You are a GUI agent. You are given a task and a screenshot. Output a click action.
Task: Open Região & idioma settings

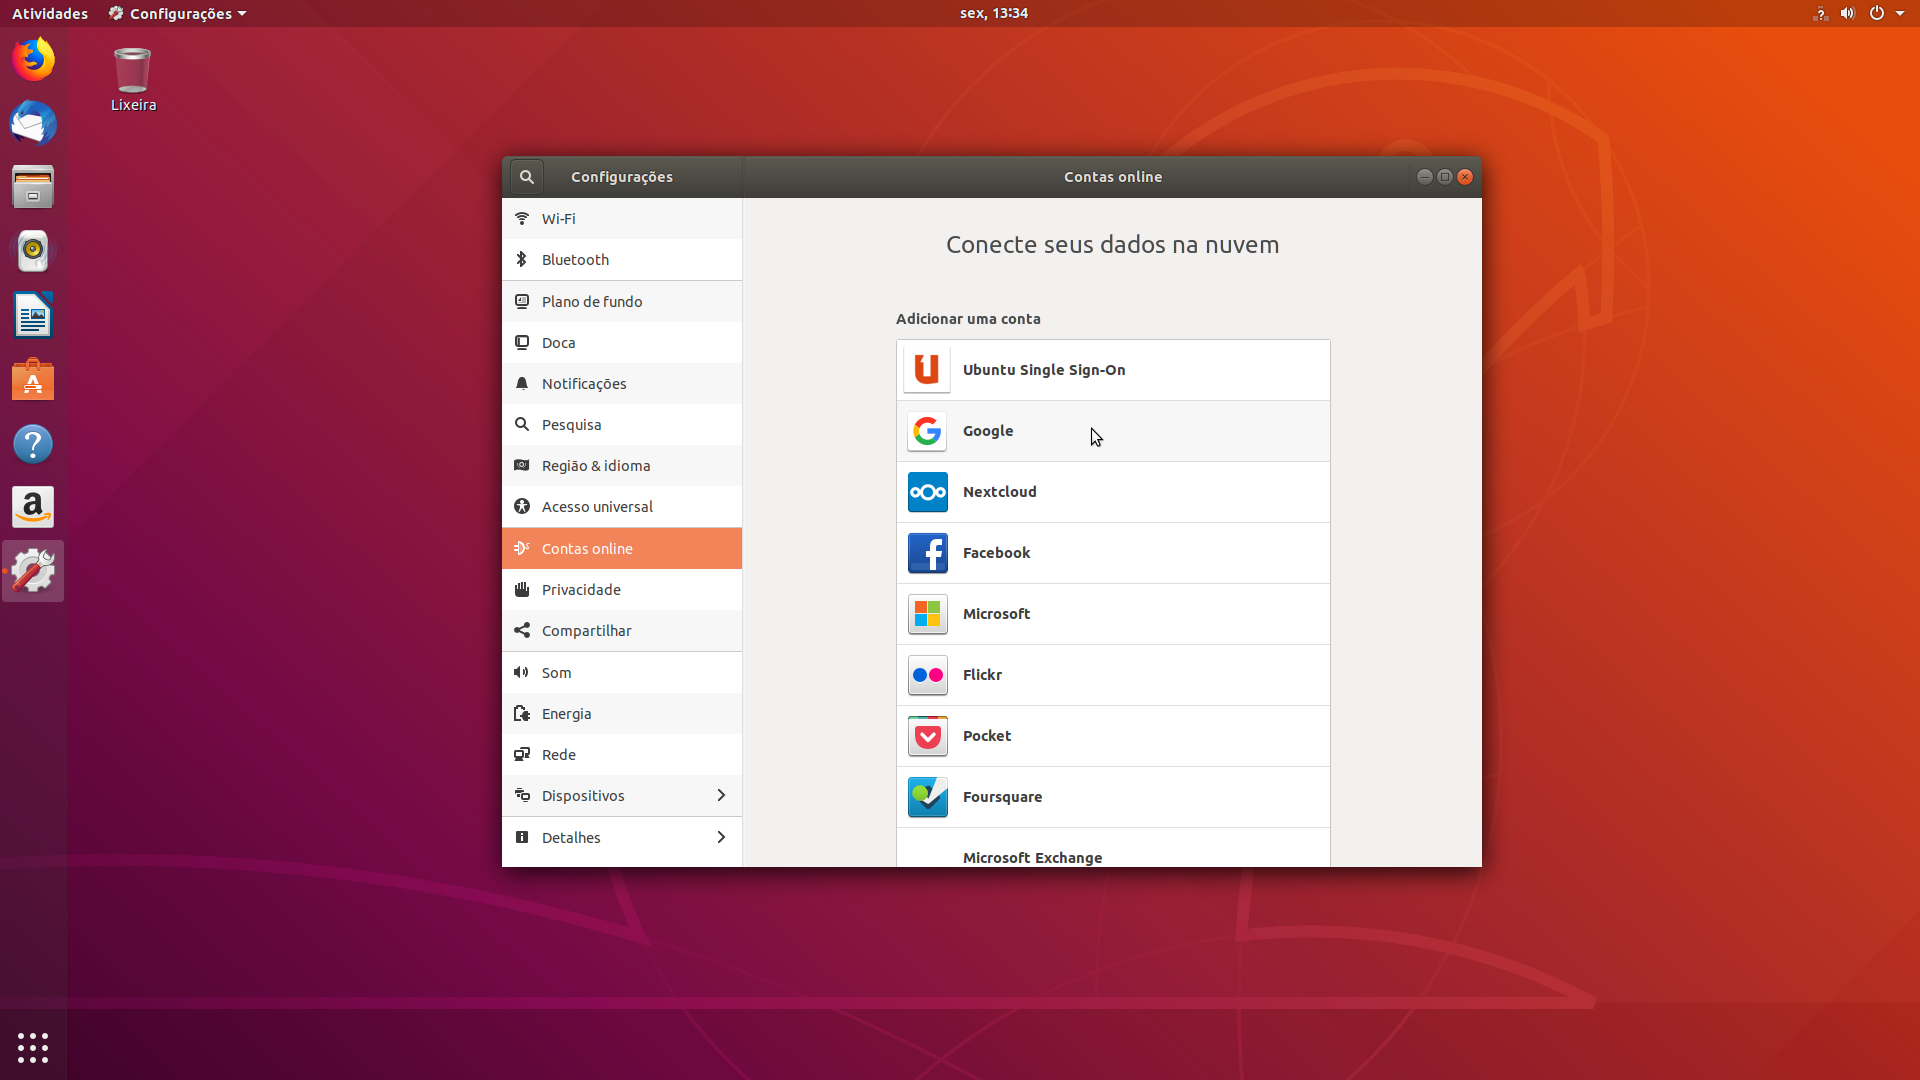click(x=622, y=466)
